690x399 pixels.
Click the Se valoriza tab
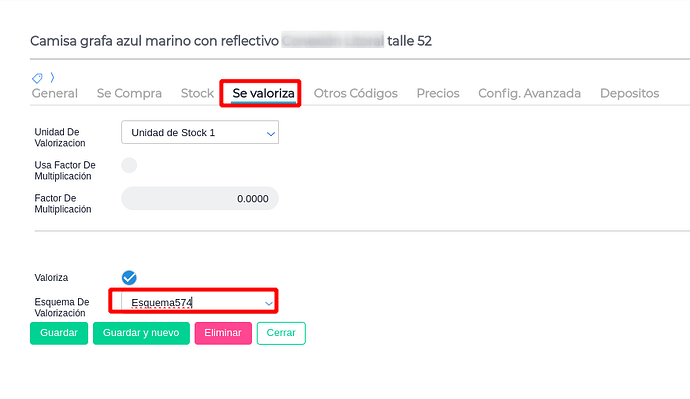264,93
